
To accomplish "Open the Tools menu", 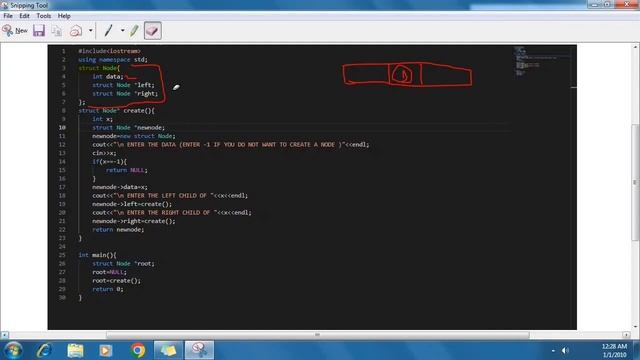I will click(x=44, y=16).
